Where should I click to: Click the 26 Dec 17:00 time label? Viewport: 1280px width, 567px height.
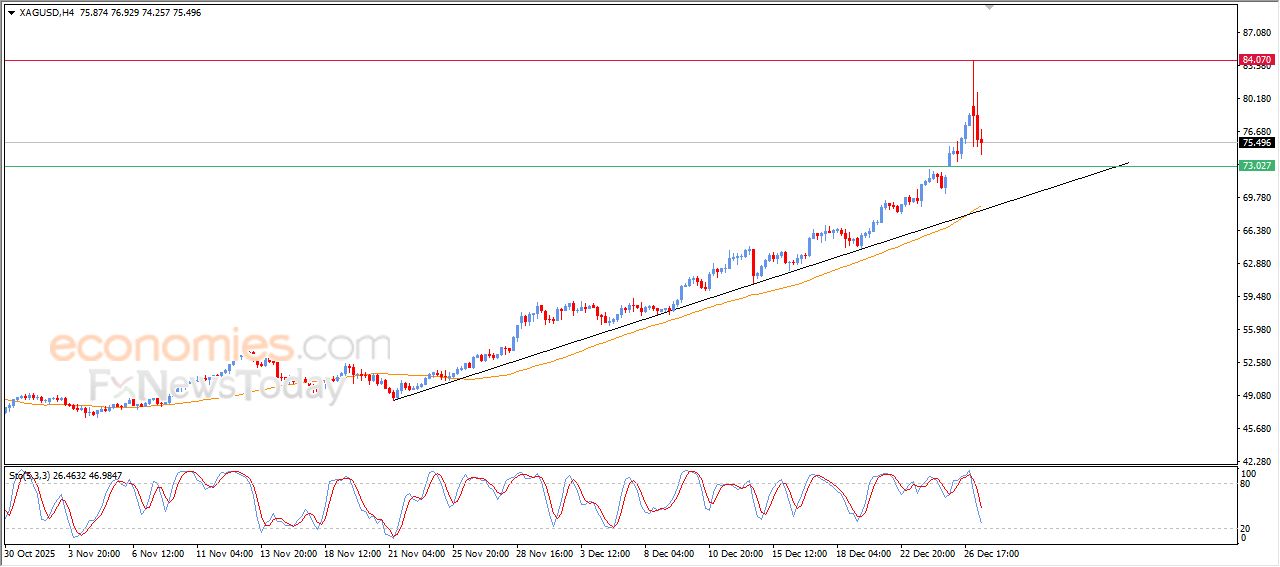991,552
